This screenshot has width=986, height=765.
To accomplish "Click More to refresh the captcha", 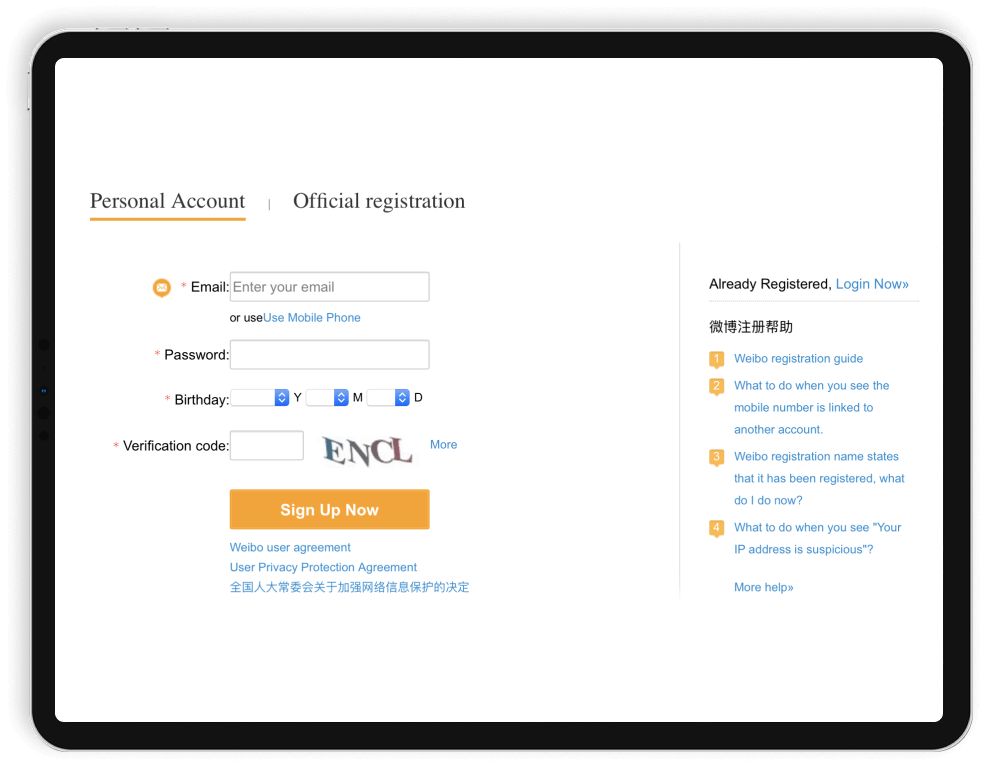I will (x=443, y=445).
